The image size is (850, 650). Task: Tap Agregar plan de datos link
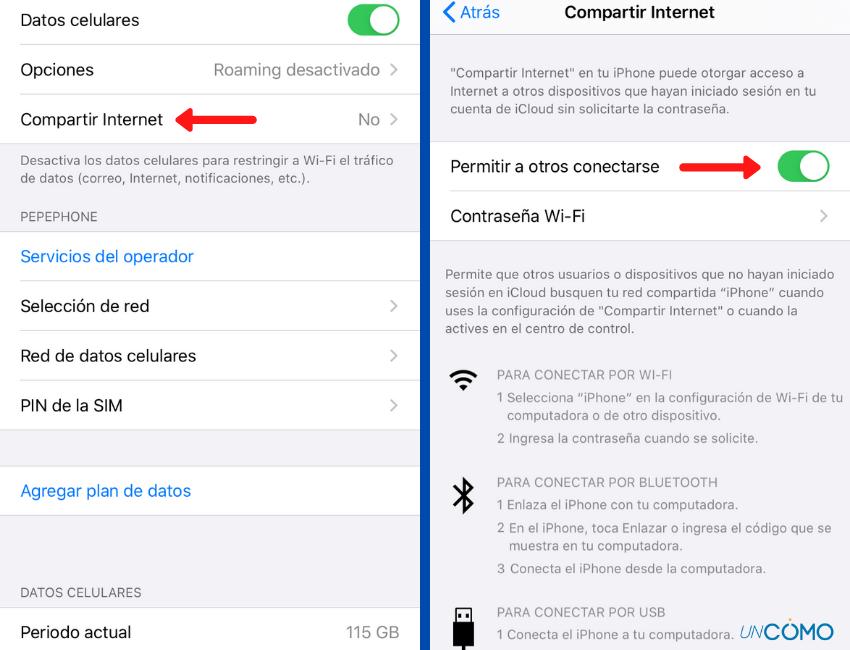coord(106,491)
